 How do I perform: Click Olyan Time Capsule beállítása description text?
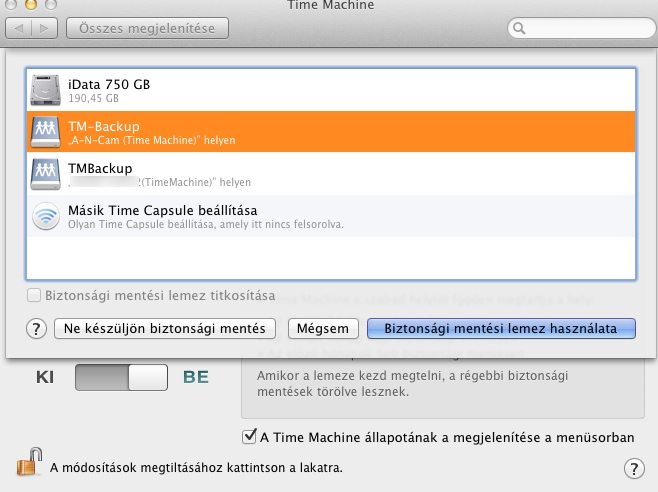coord(206,224)
